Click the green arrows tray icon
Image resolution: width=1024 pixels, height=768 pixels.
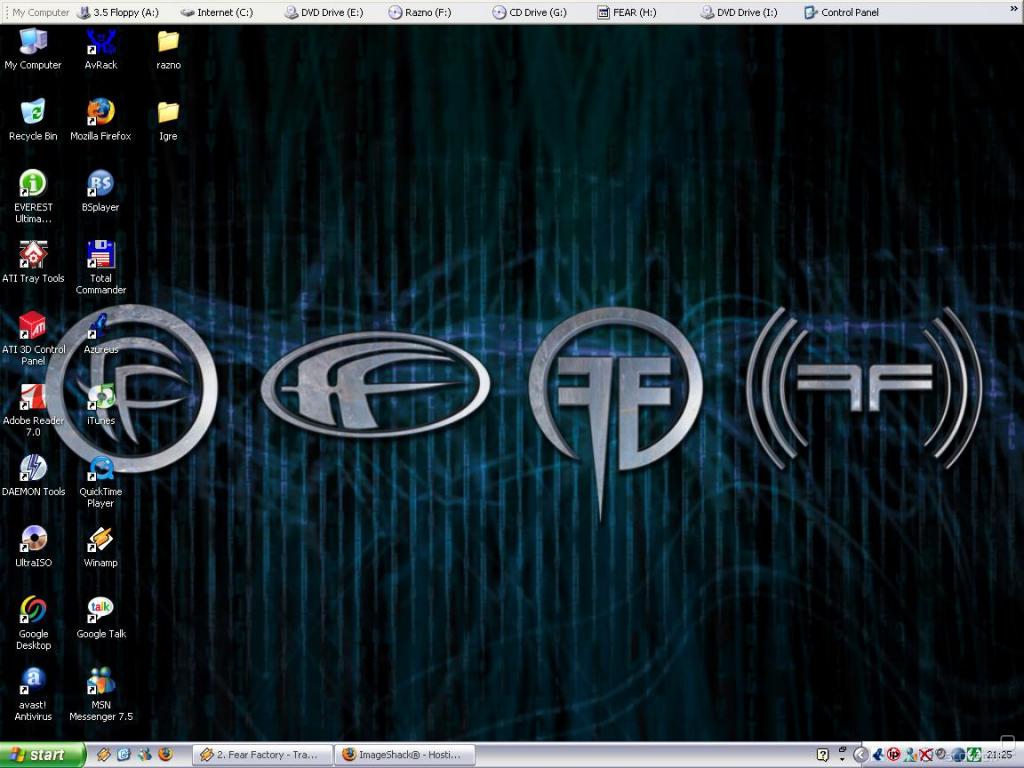pos(974,755)
